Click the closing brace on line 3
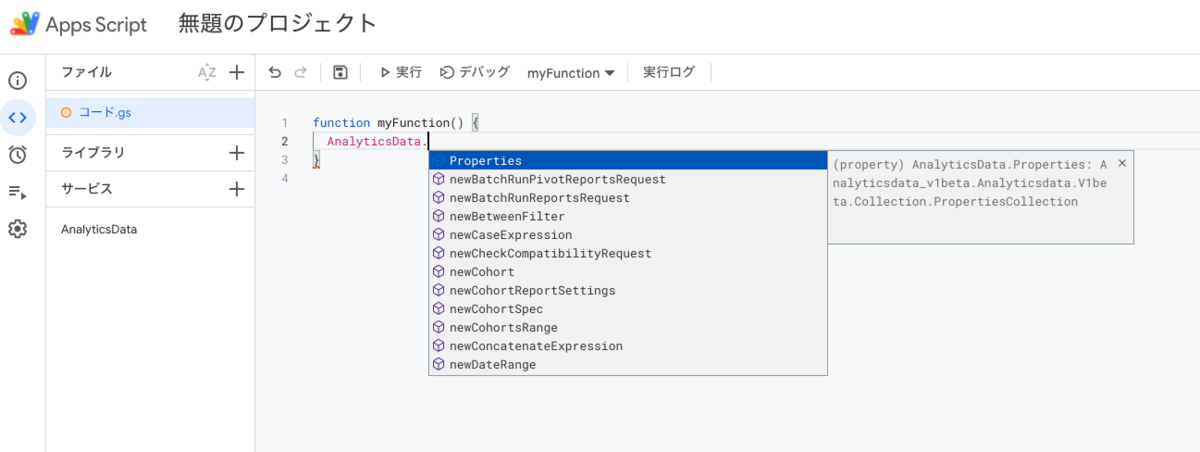 coord(316,160)
